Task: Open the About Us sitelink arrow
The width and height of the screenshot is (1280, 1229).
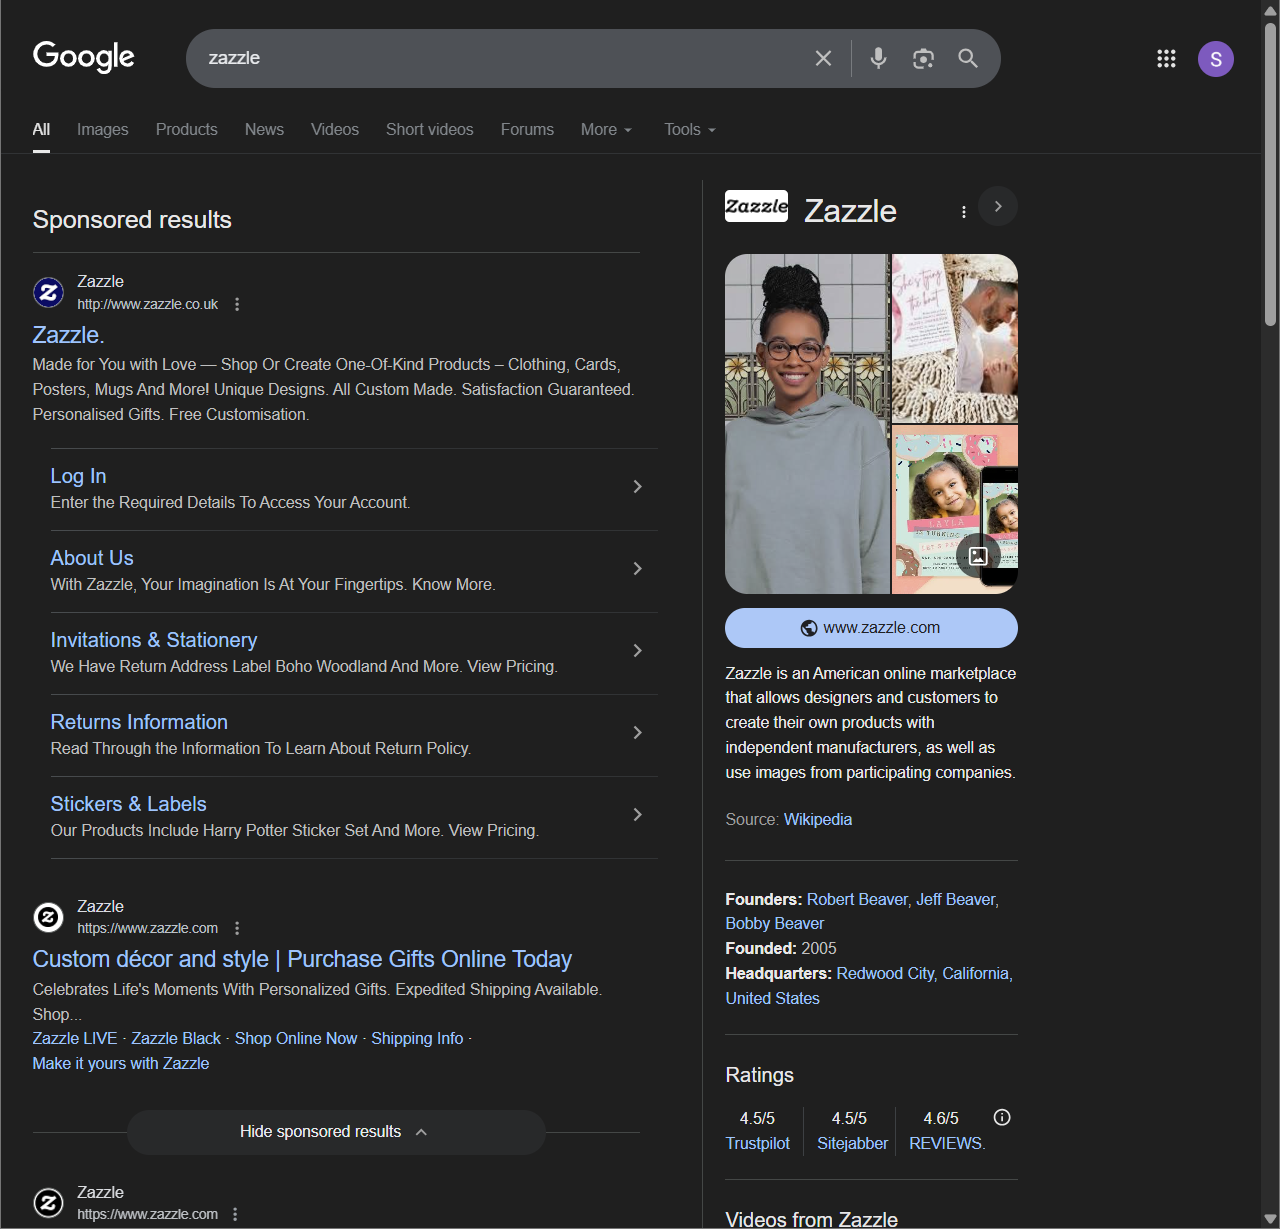Action: pyautogui.click(x=638, y=569)
